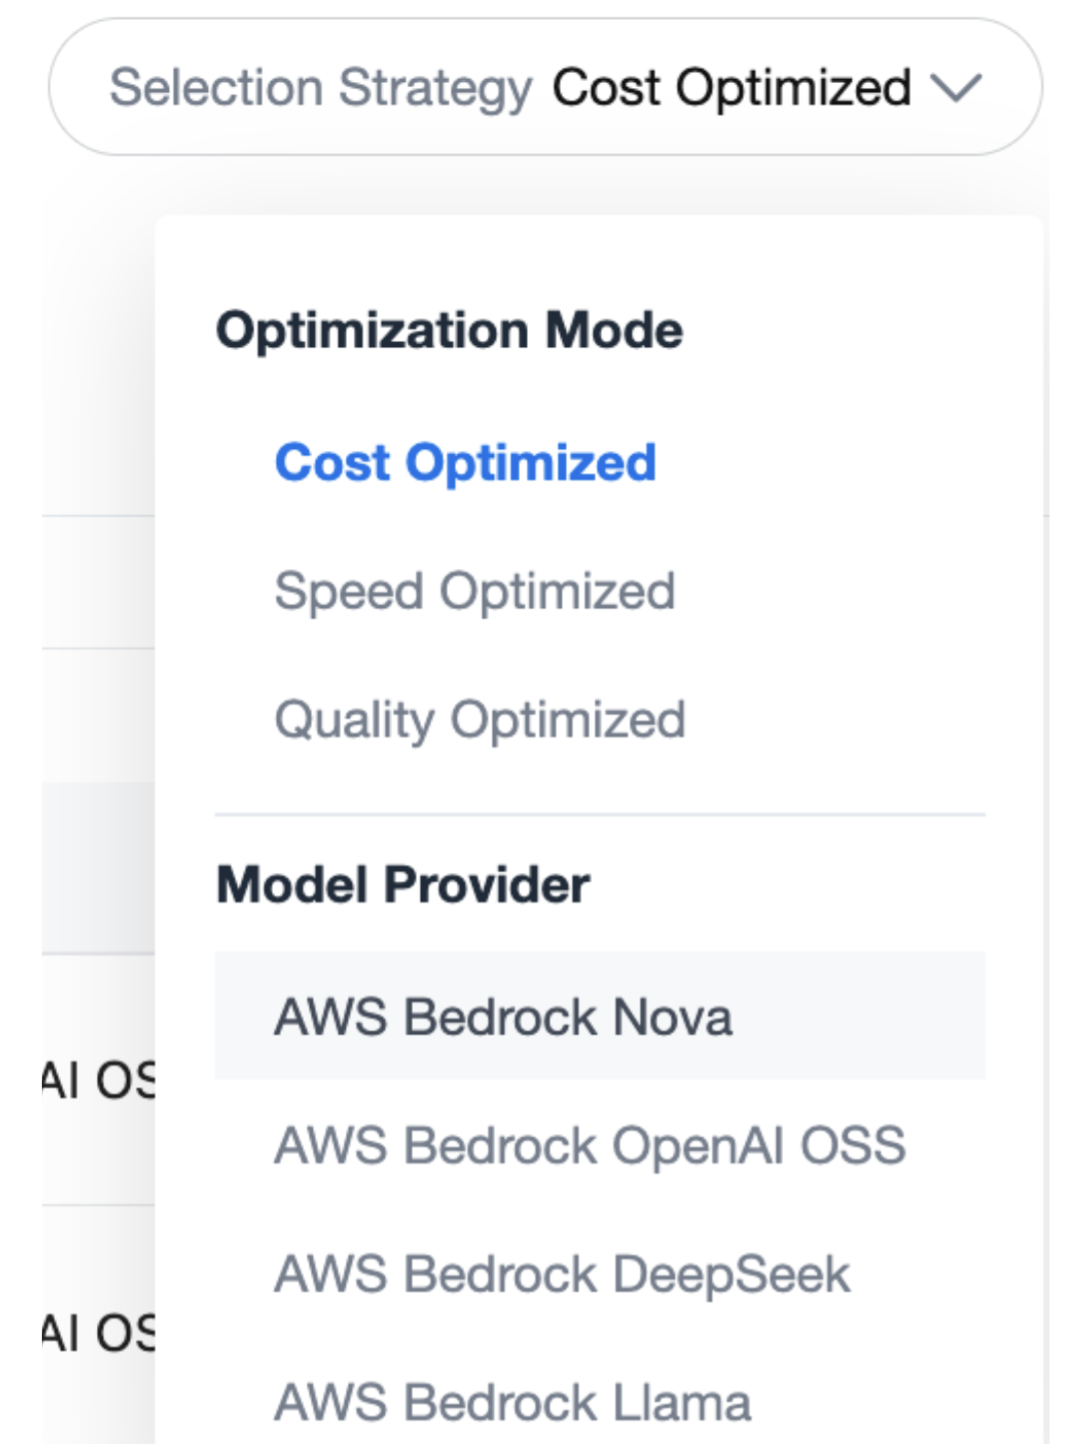Screen dimensions: 1082x1444
Task: Click the Optimization Mode section header
Action: coord(449,331)
